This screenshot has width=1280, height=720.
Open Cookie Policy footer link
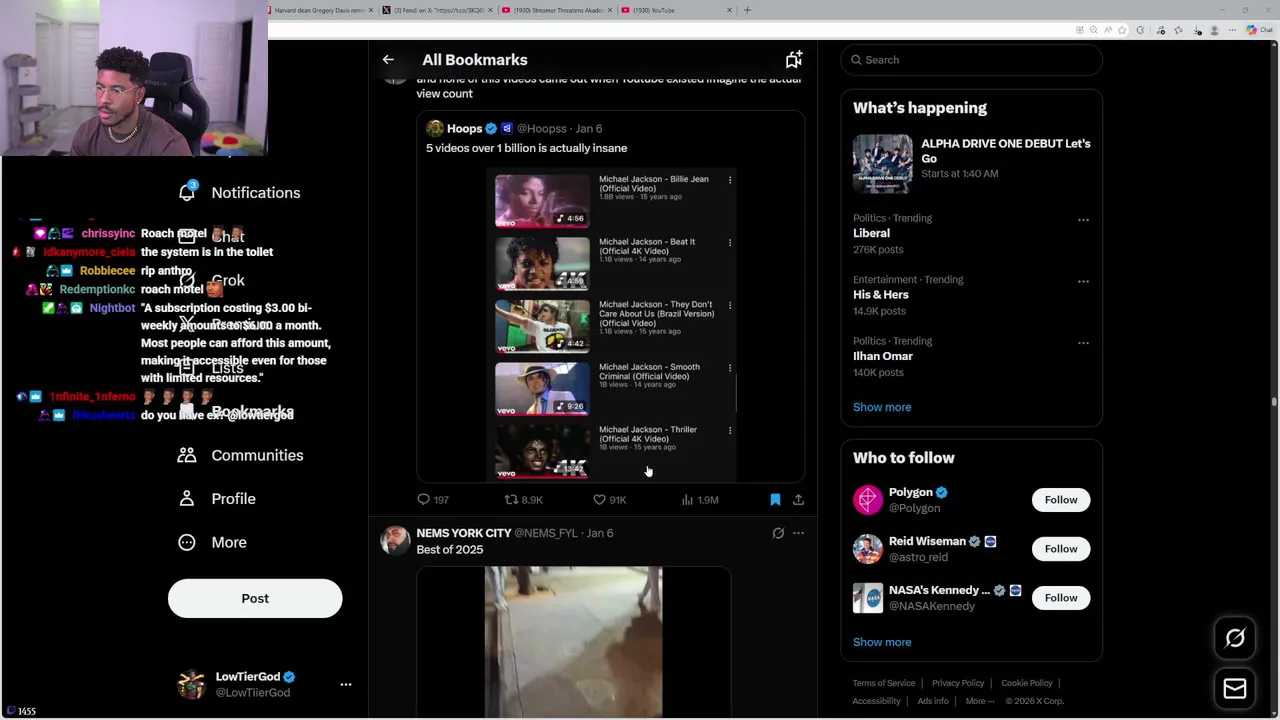coord(1027,683)
